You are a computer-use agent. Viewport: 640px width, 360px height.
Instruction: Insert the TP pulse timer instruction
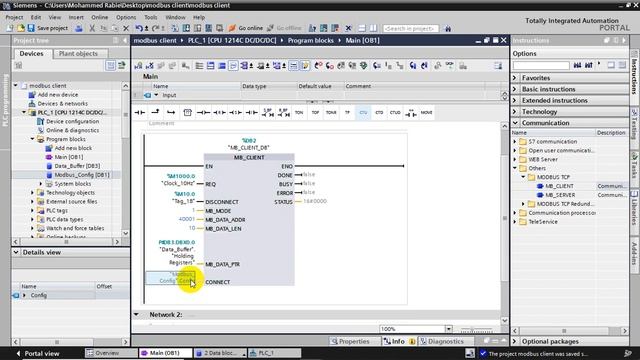pos(347,112)
